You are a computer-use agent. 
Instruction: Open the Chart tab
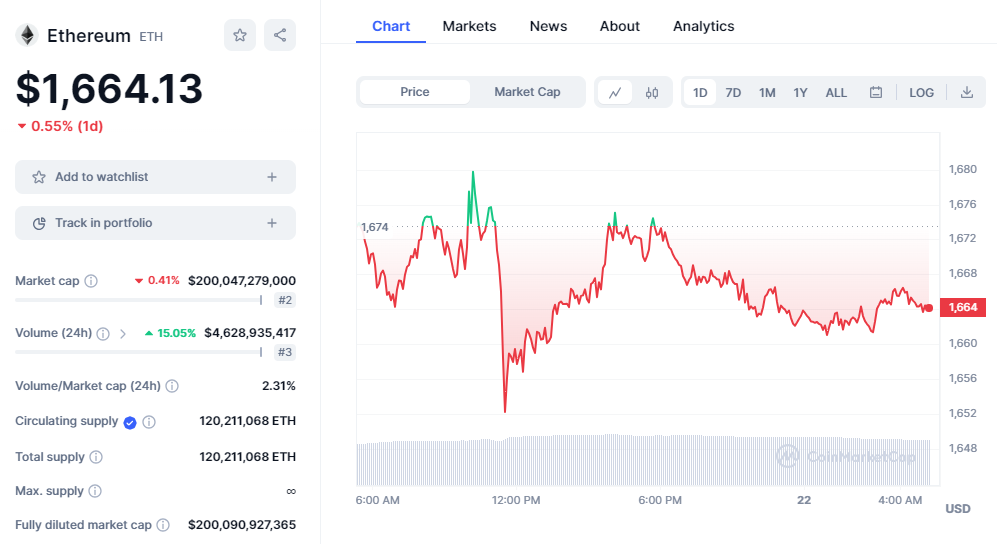(x=391, y=26)
